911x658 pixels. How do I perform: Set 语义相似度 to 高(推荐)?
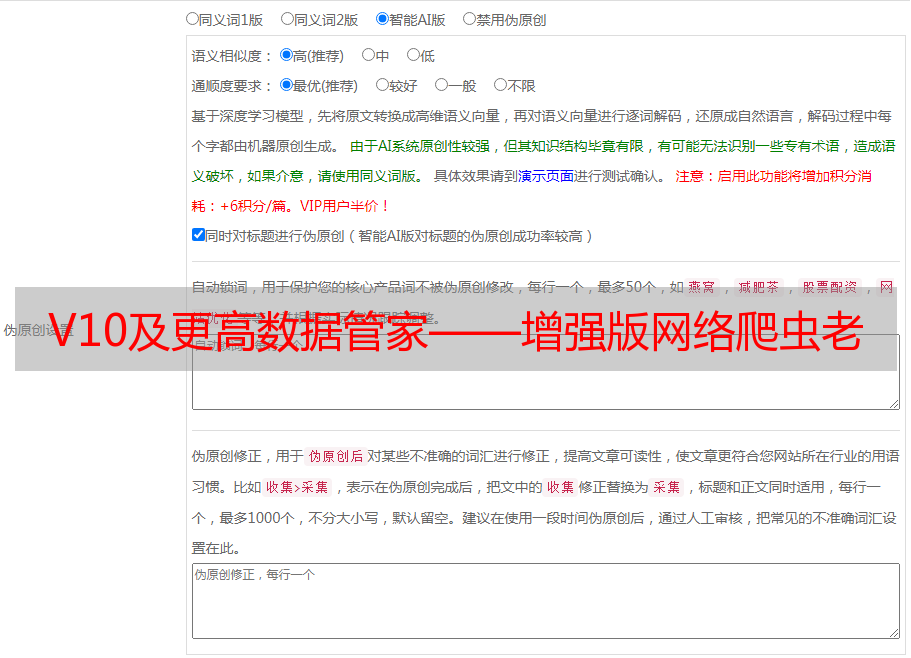pyautogui.click(x=286, y=55)
